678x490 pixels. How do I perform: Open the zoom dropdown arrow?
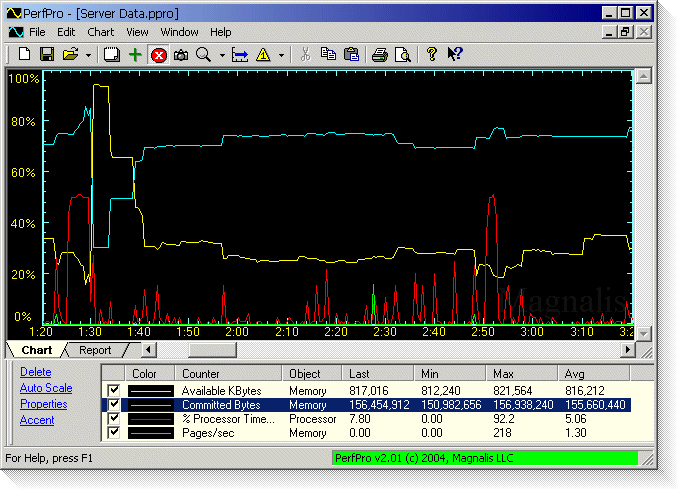coord(222,55)
